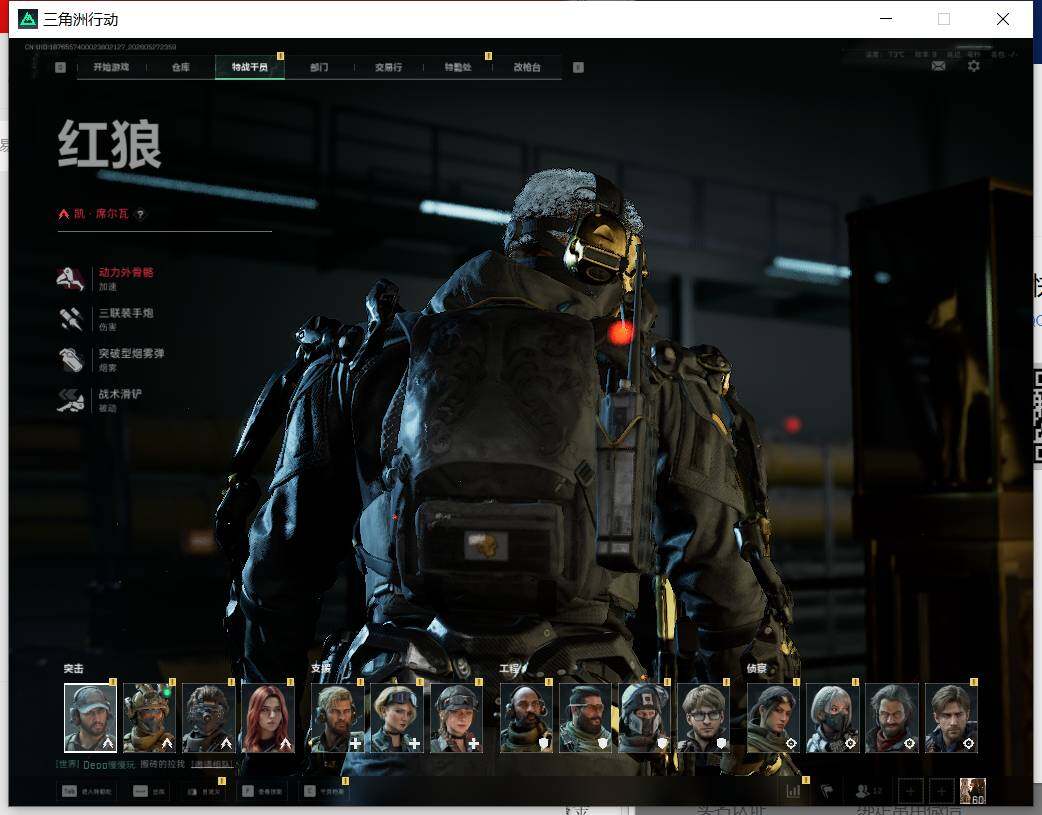This screenshot has width=1042, height=815.
Task: Click the 邀请组队 link in chat
Action: click(x=212, y=764)
